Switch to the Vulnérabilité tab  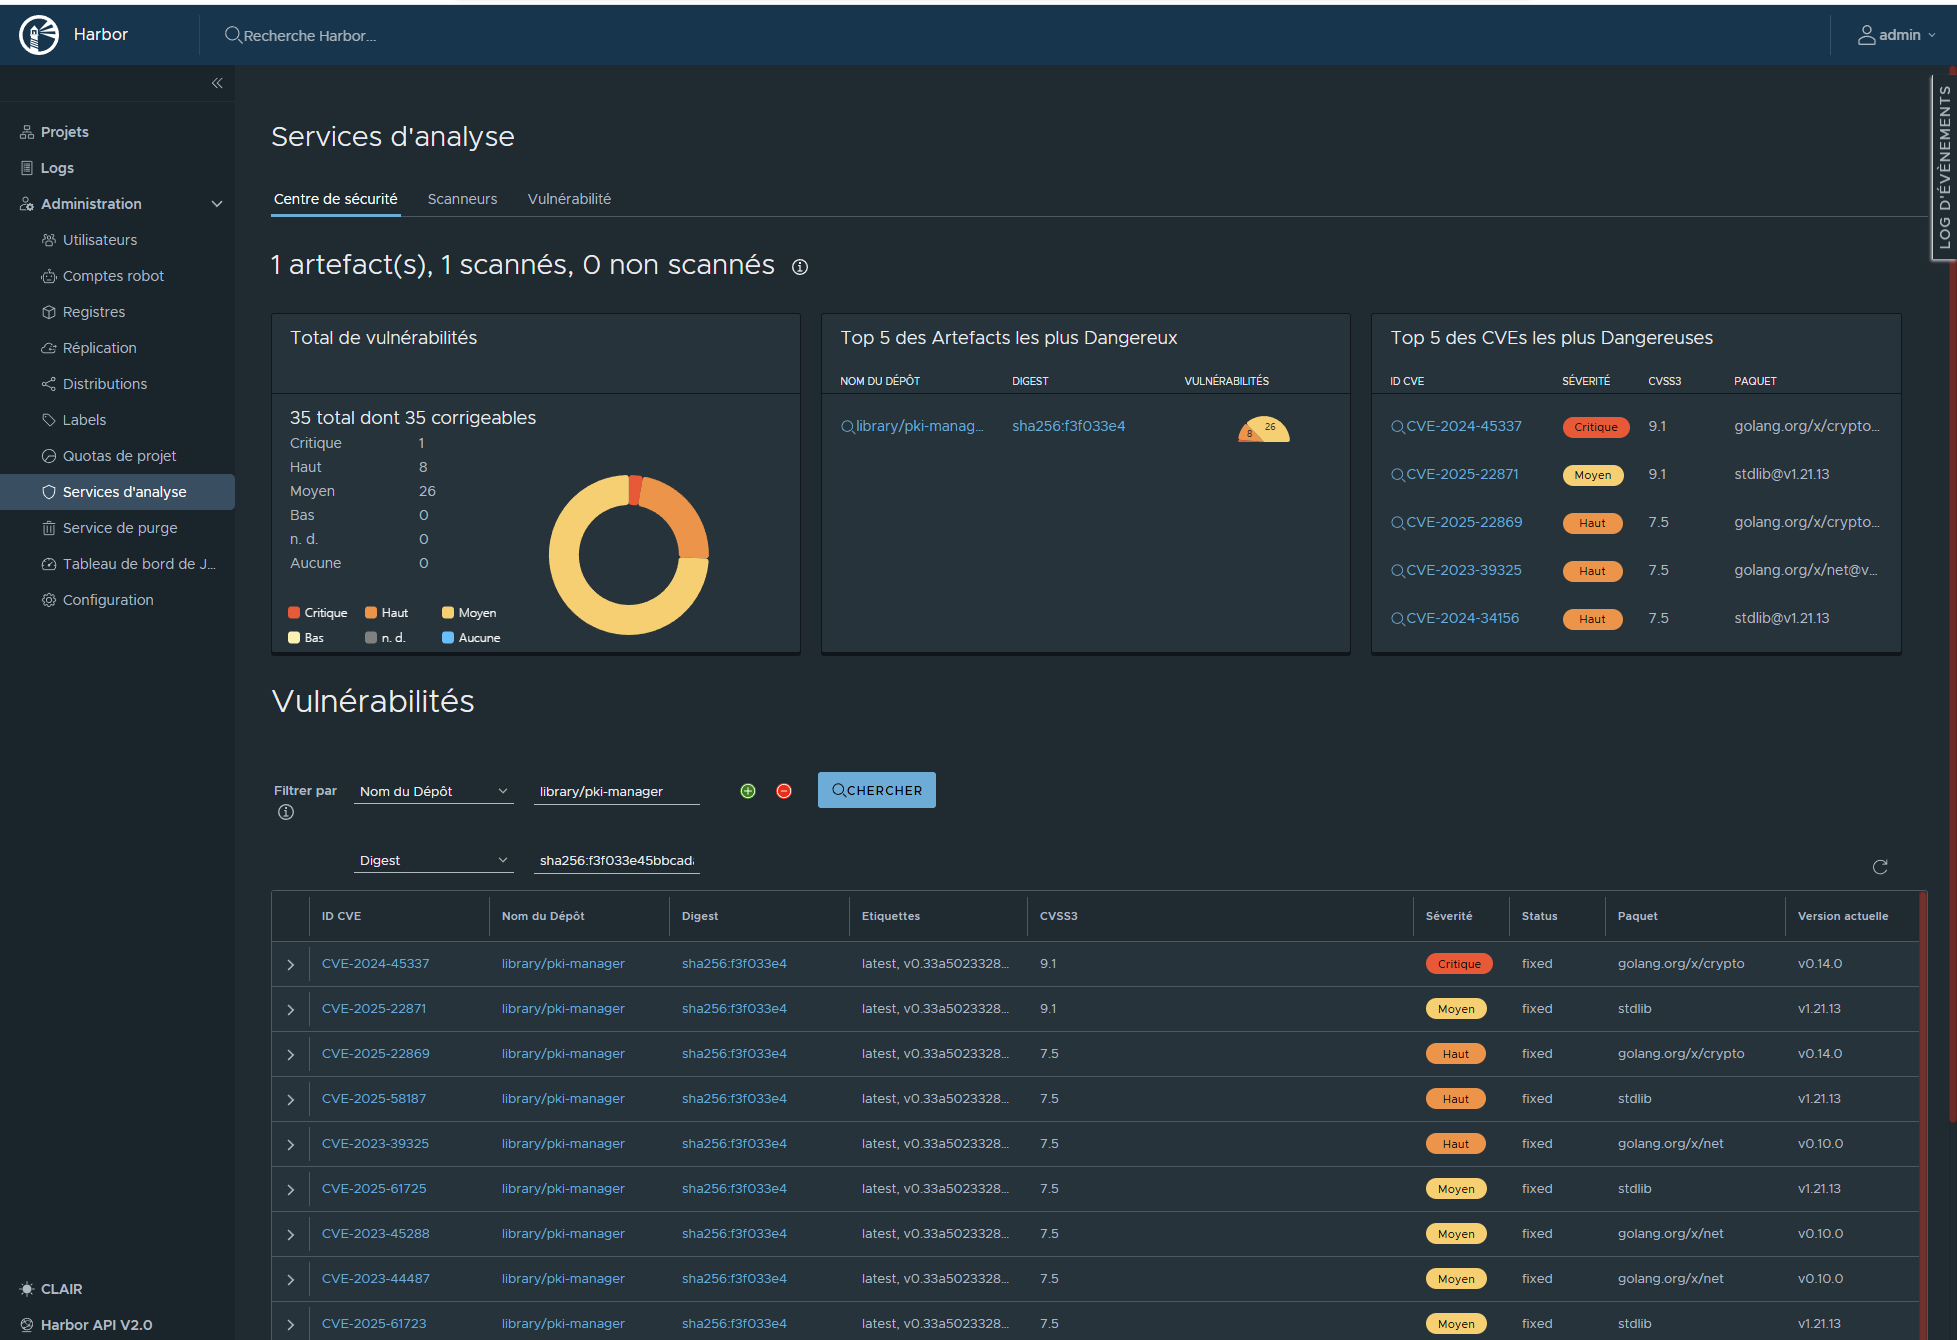click(x=569, y=199)
